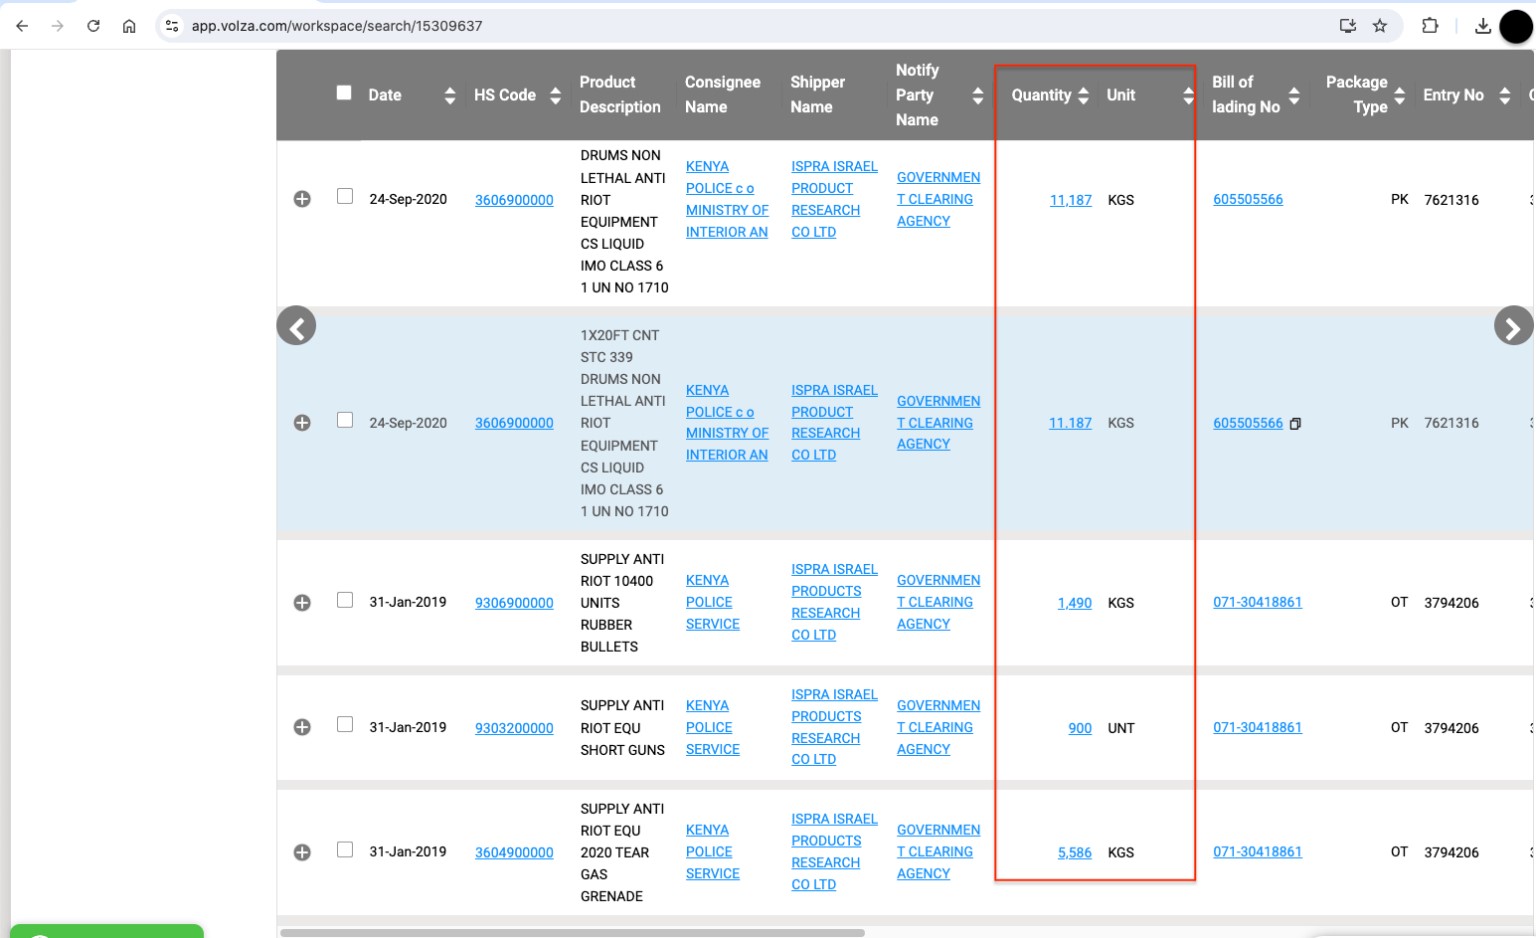This screenshot has width=1536, height=938.
Task: Open quantity 1,490 link
Action: point(1074,603)
